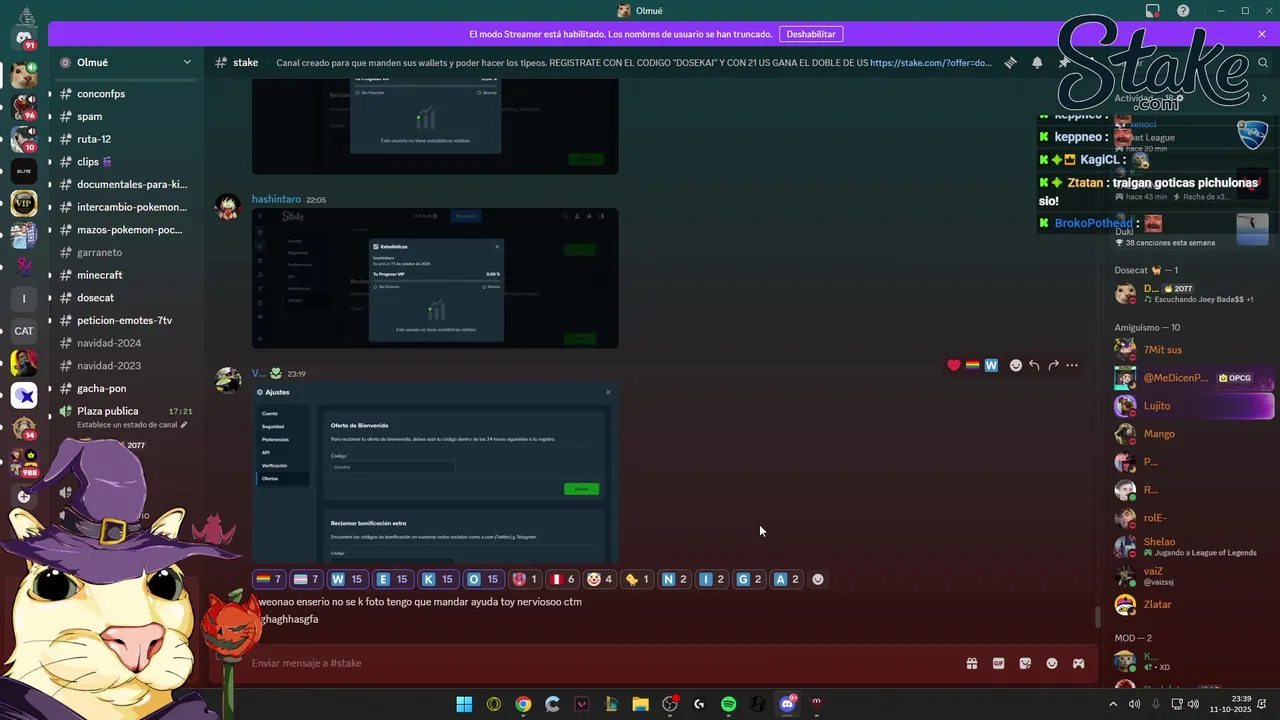Open the game controller apps icon
This screenshot has height=720, width=1280.
tap(1079, 663)
